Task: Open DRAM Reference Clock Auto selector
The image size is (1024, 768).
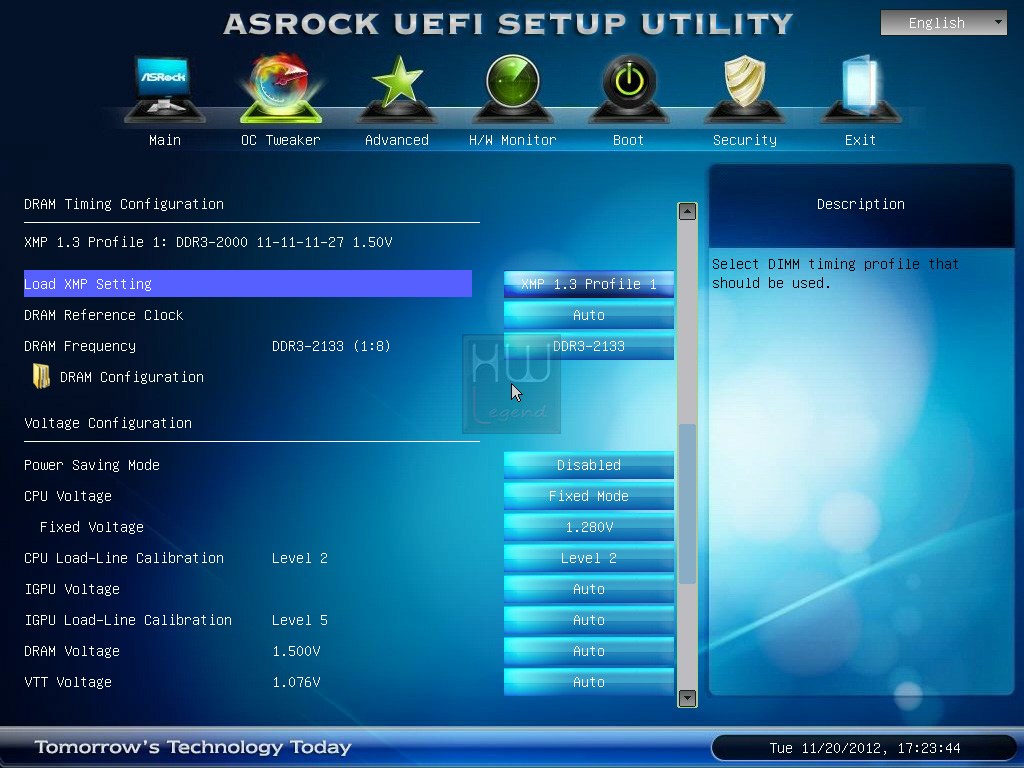Action: pos(588,315)
